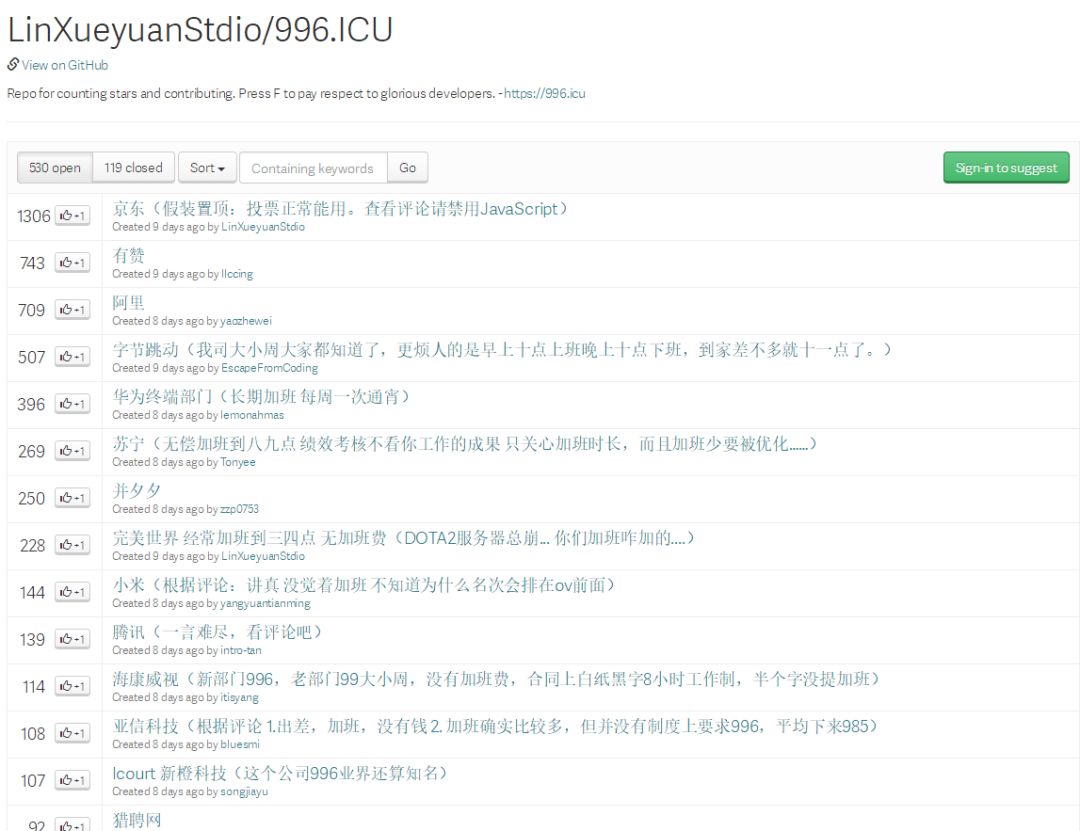This screenshot has width=1080, height=831.
Task: Upvote the 完美世界 entry
Action: (x=72, y=545)
